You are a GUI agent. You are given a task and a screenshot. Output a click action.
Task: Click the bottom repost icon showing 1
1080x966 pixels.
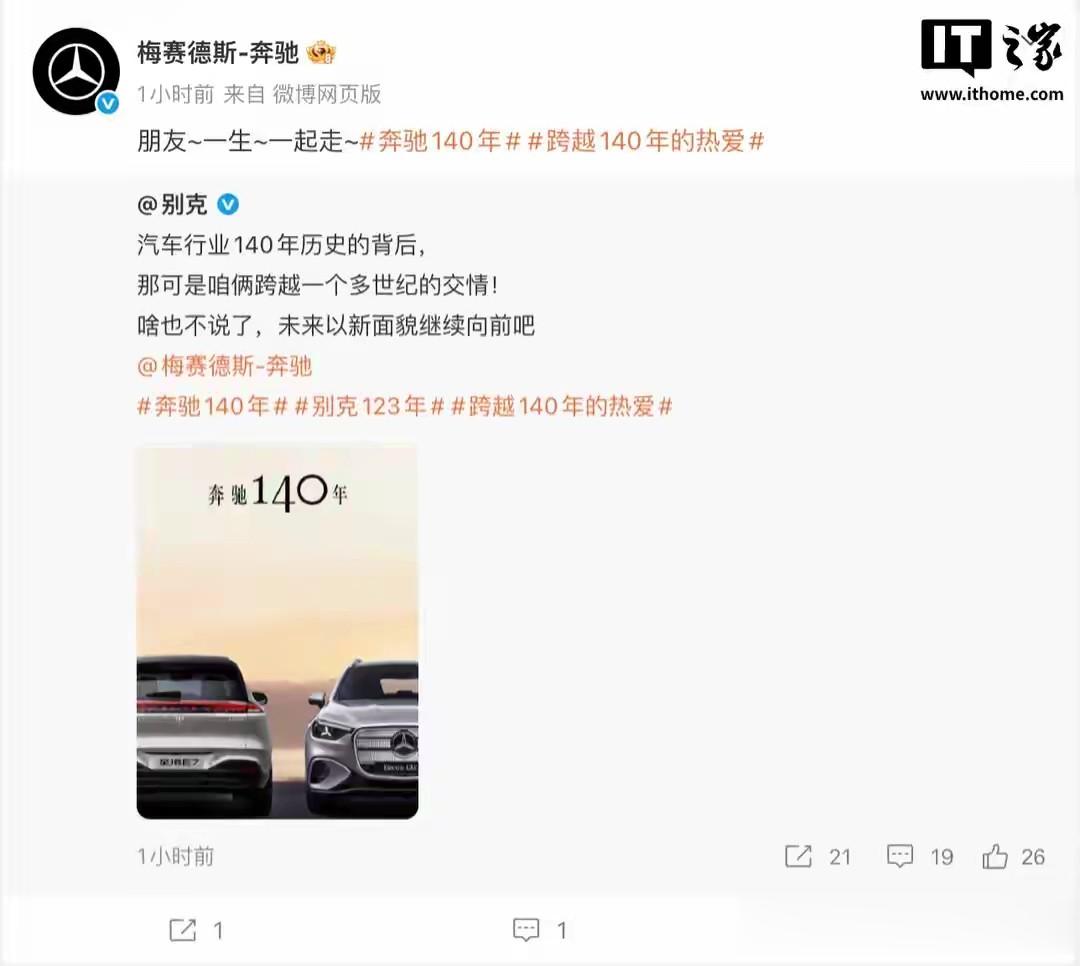(183, 930)
